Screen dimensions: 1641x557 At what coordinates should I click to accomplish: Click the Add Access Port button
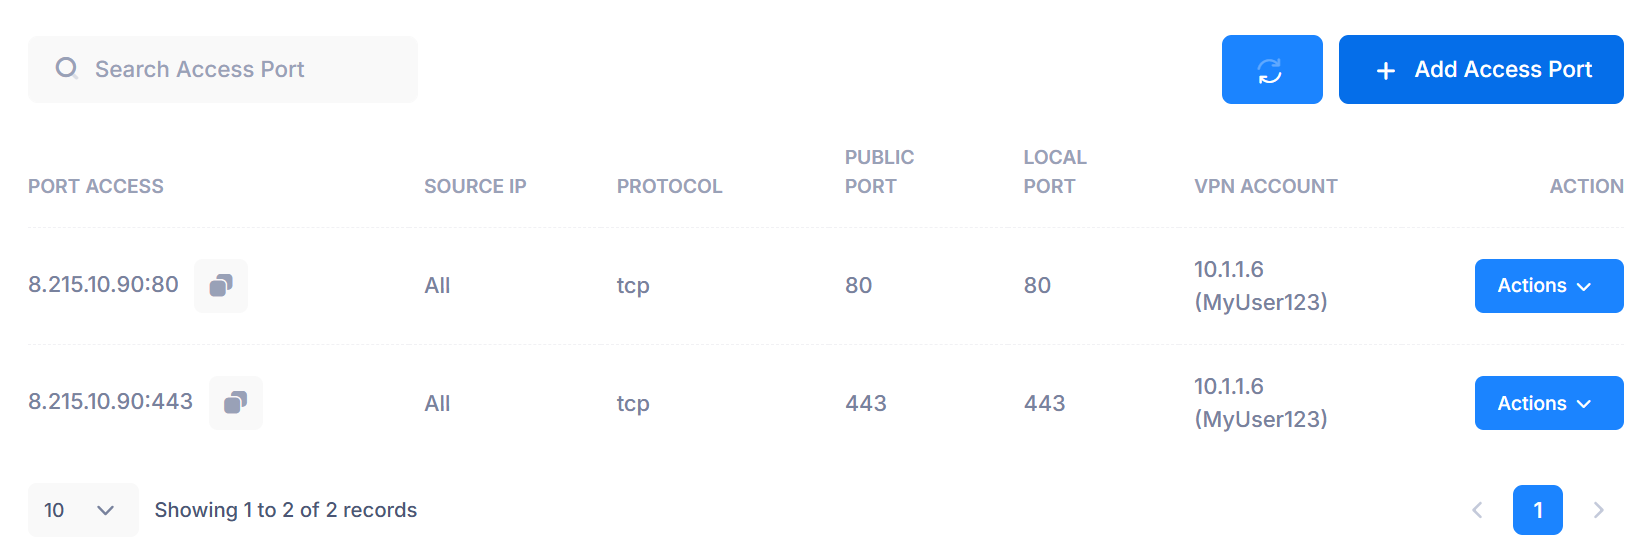[1481, 70]
